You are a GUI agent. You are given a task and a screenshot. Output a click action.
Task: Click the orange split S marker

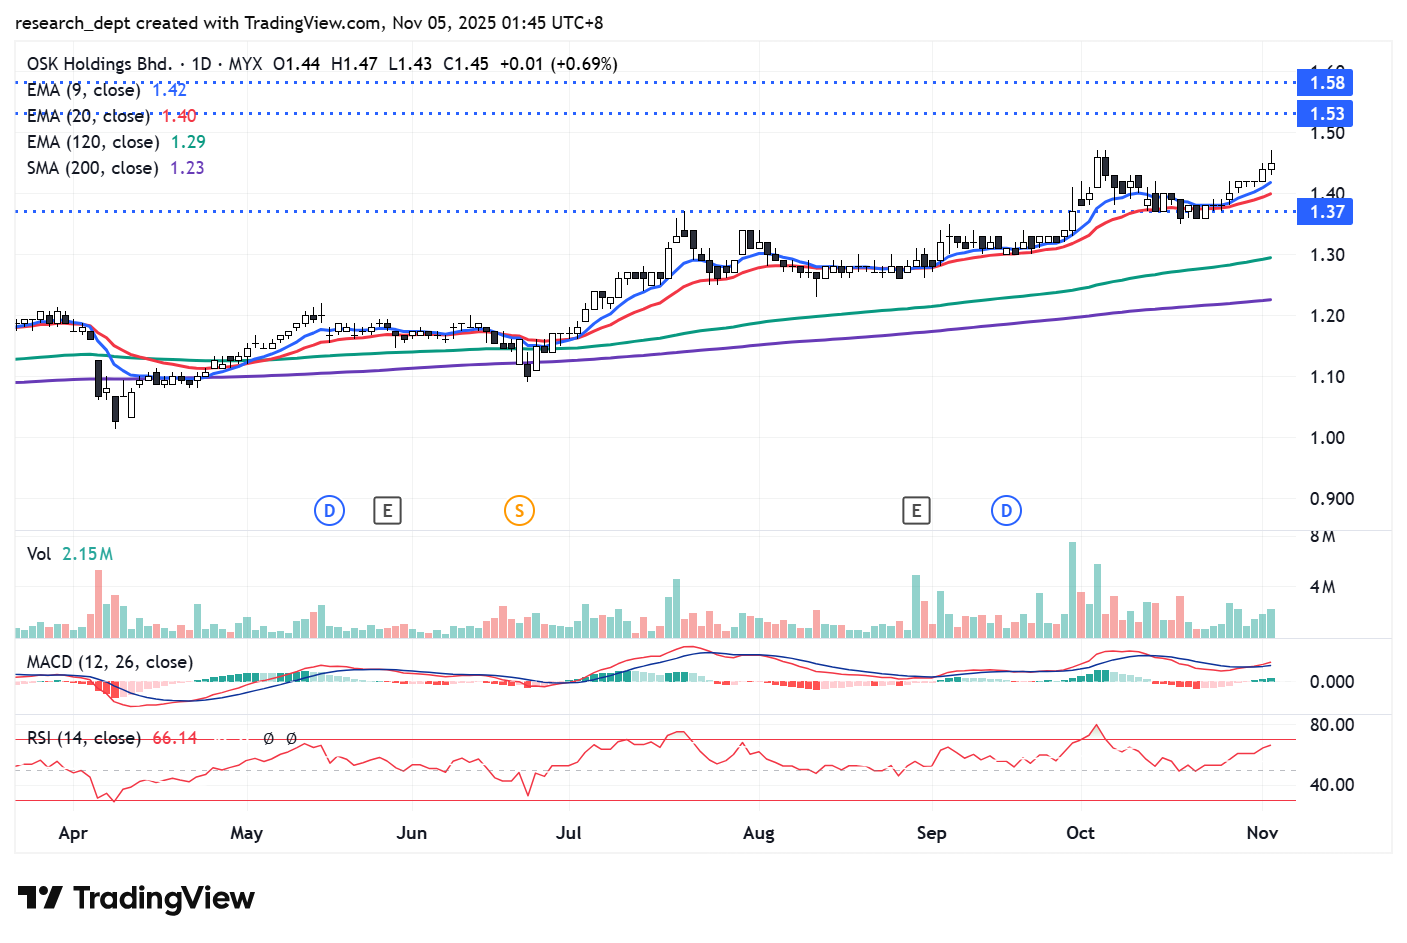coord(519,511)
